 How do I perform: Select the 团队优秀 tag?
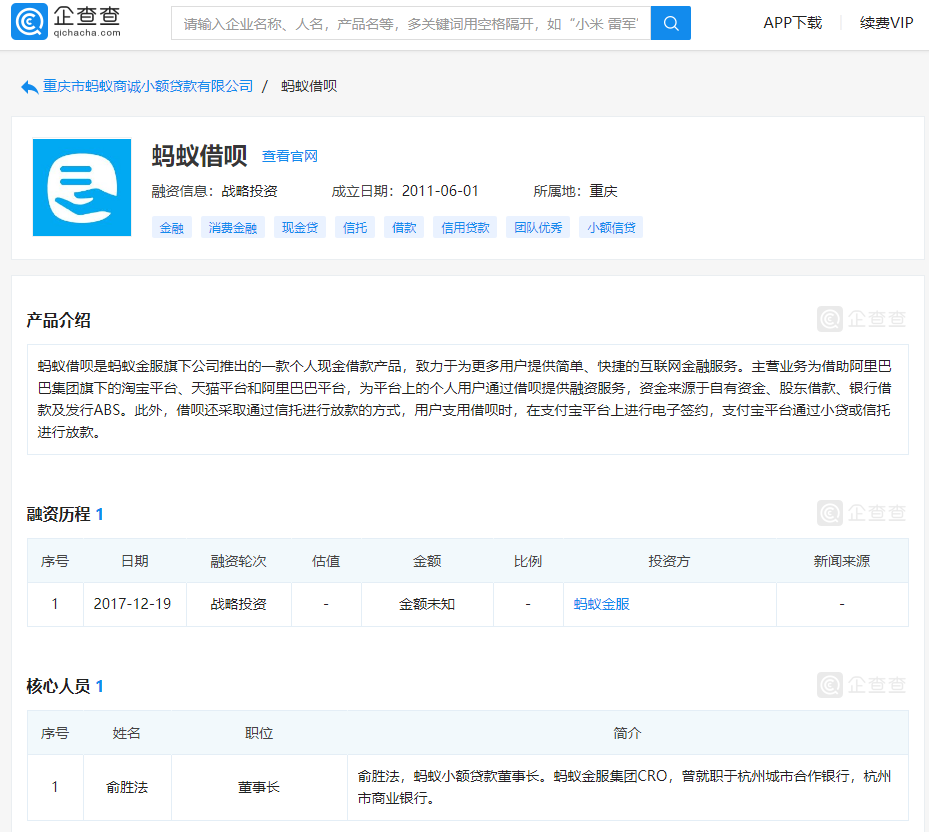pos(538,228)
